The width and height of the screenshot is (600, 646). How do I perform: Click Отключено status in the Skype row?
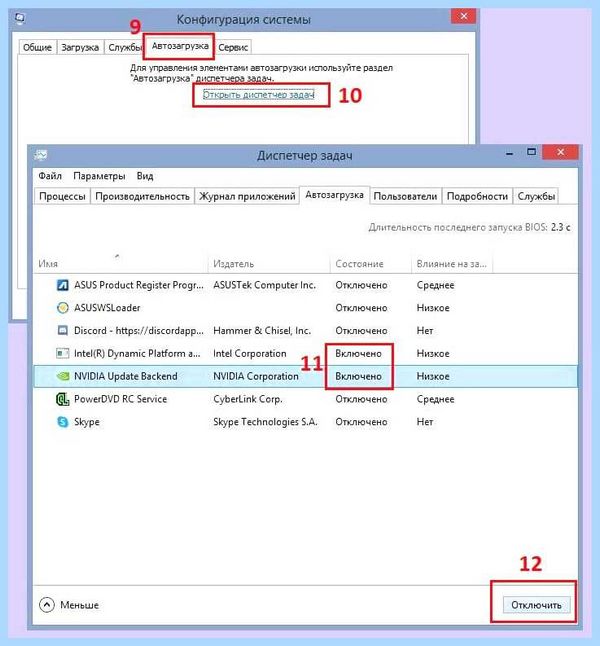[361, 422]
